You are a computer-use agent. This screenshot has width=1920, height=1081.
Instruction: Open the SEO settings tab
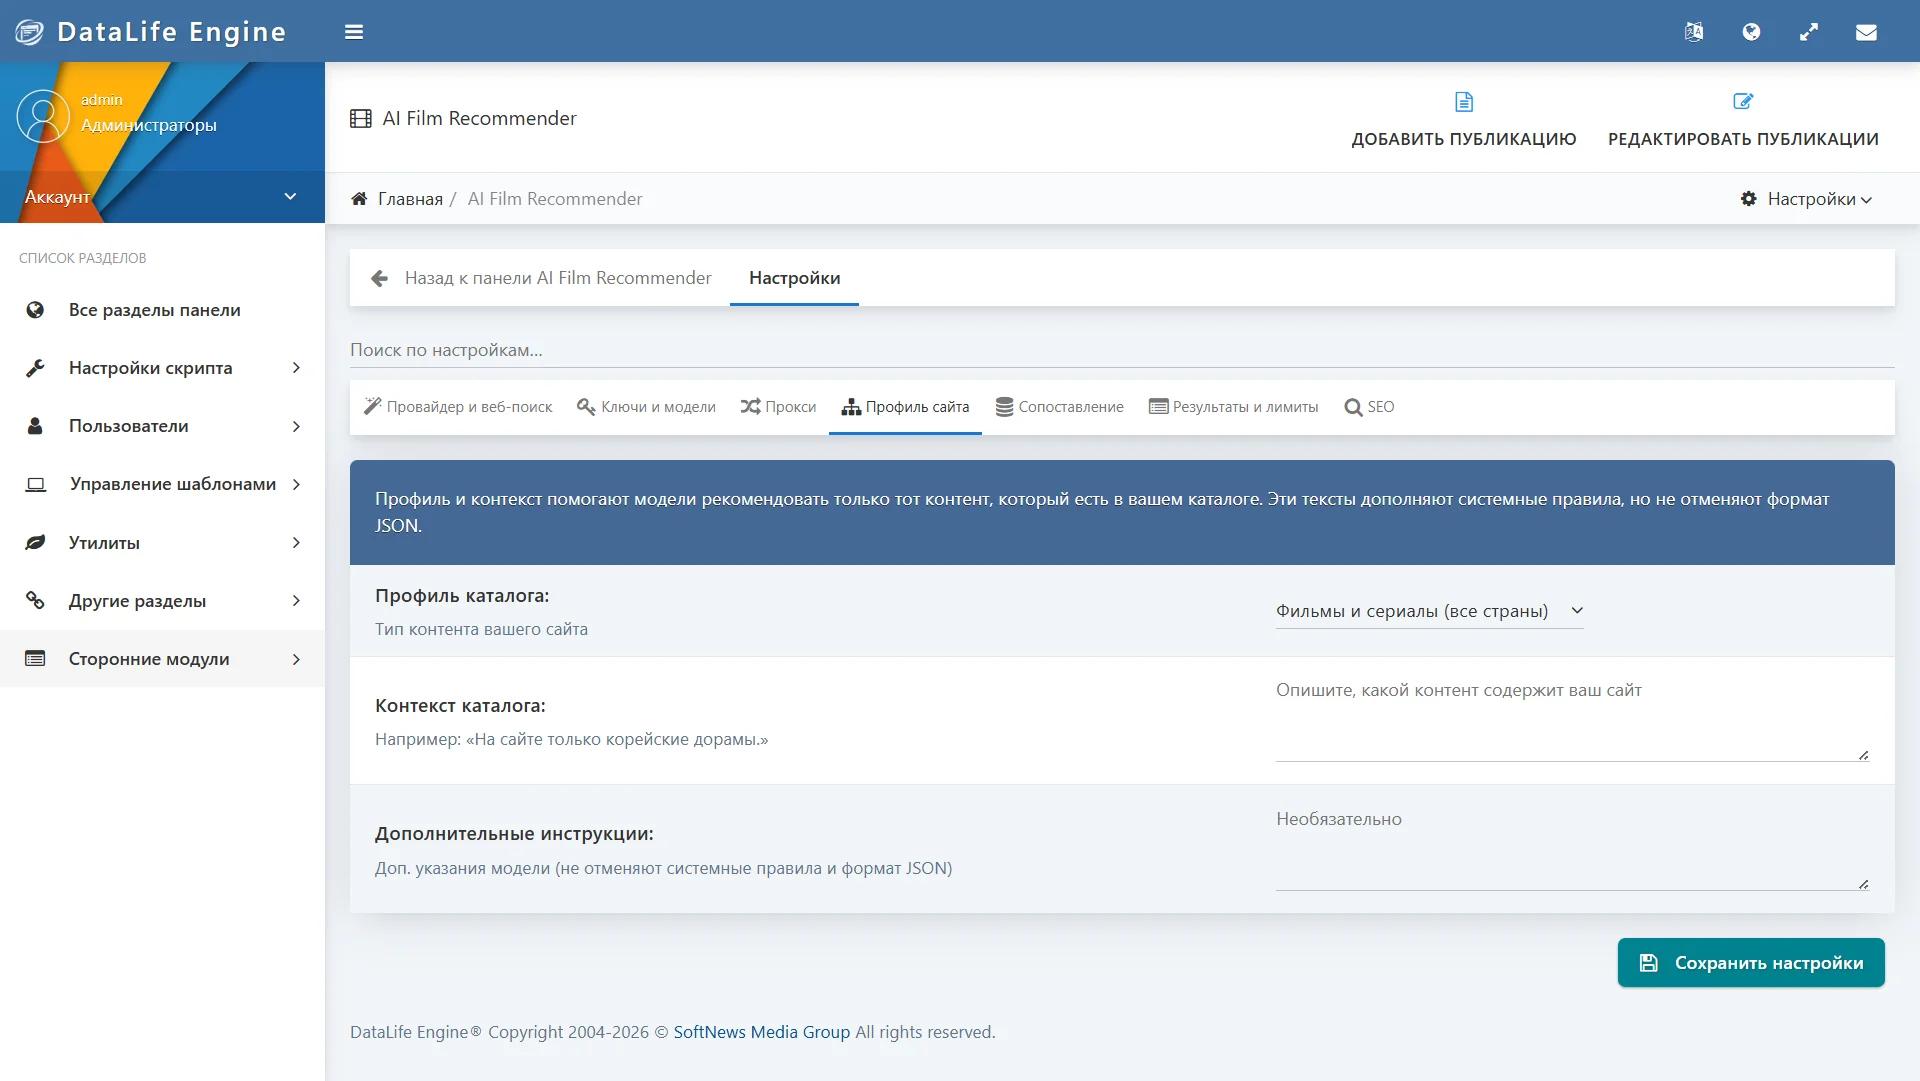point(1369,407)
